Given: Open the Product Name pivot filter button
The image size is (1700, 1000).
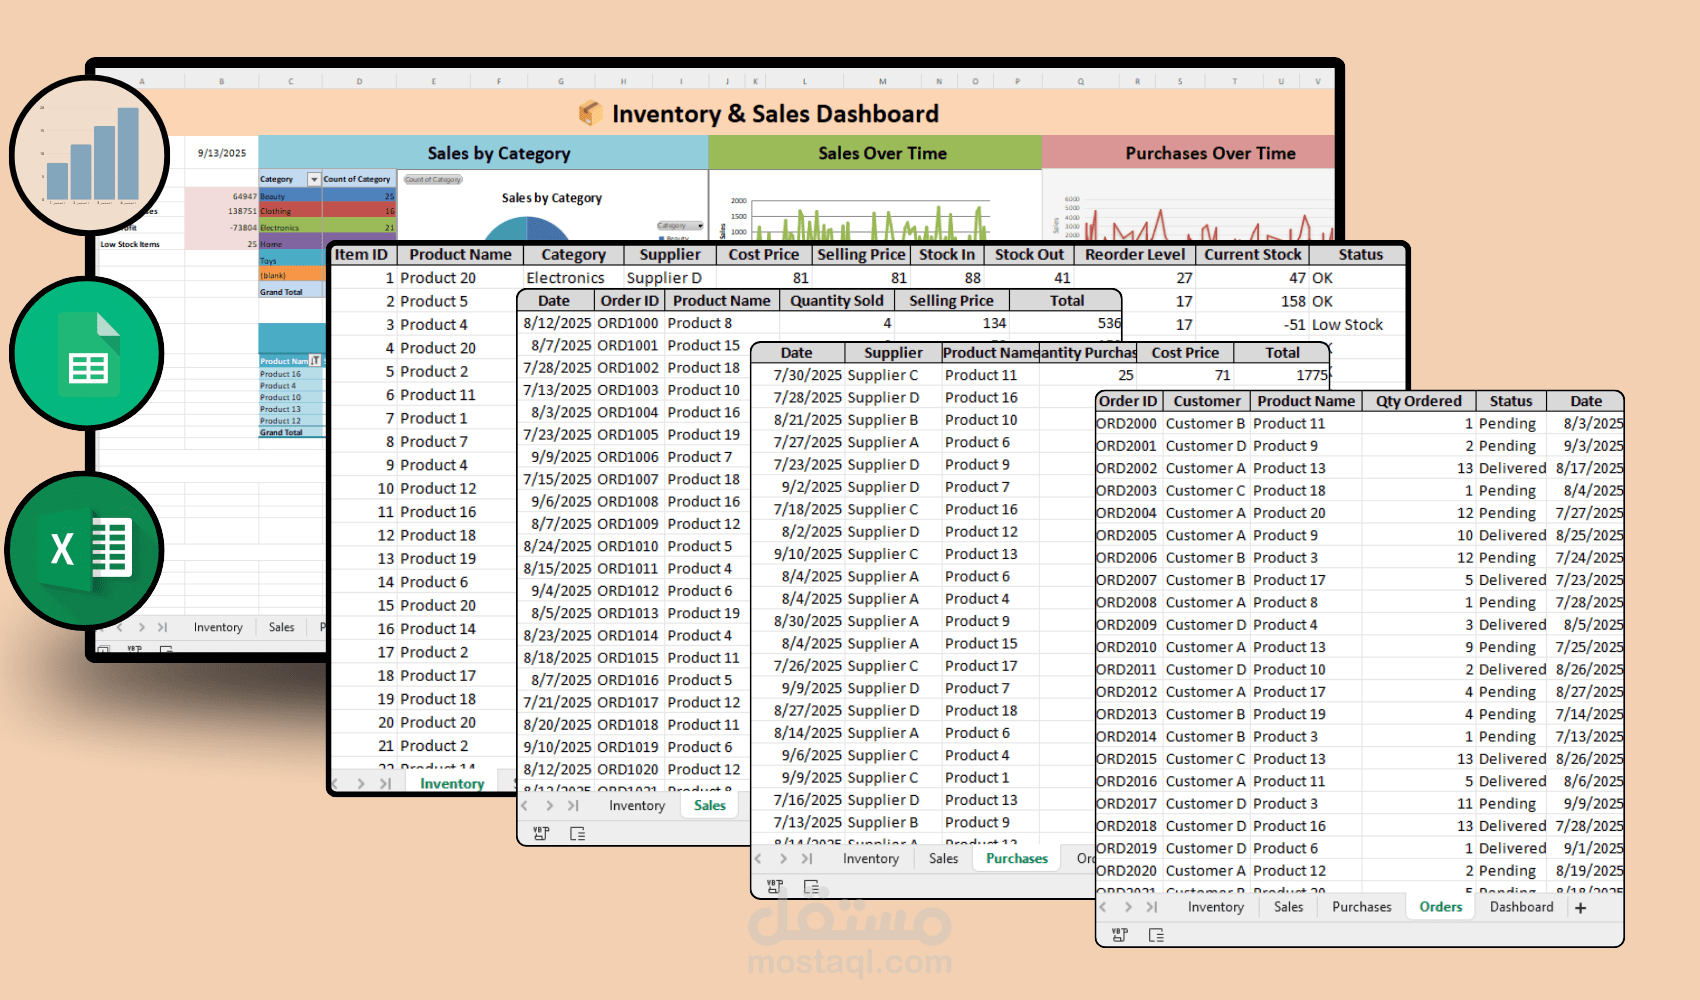Looking at the screenshot, I should pos(316,361).
